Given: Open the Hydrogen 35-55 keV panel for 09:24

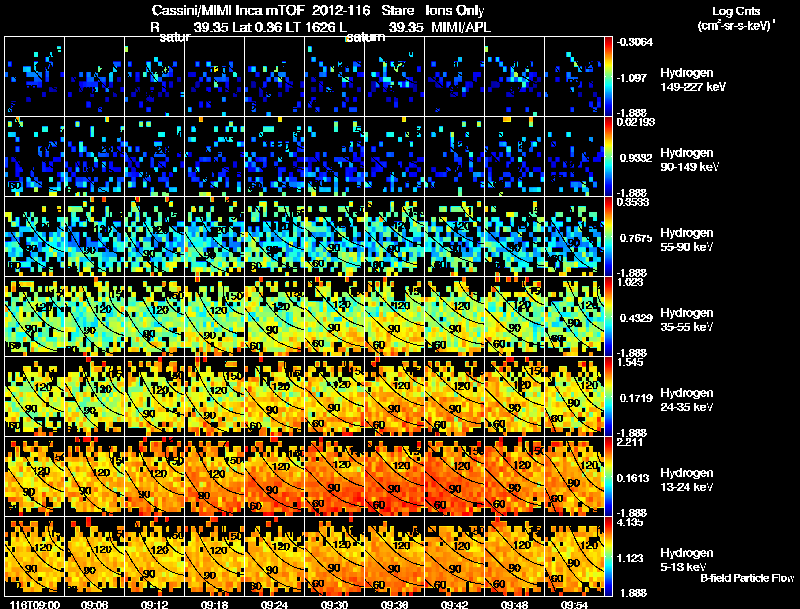Looking at the screenshot, I should 274,316.
